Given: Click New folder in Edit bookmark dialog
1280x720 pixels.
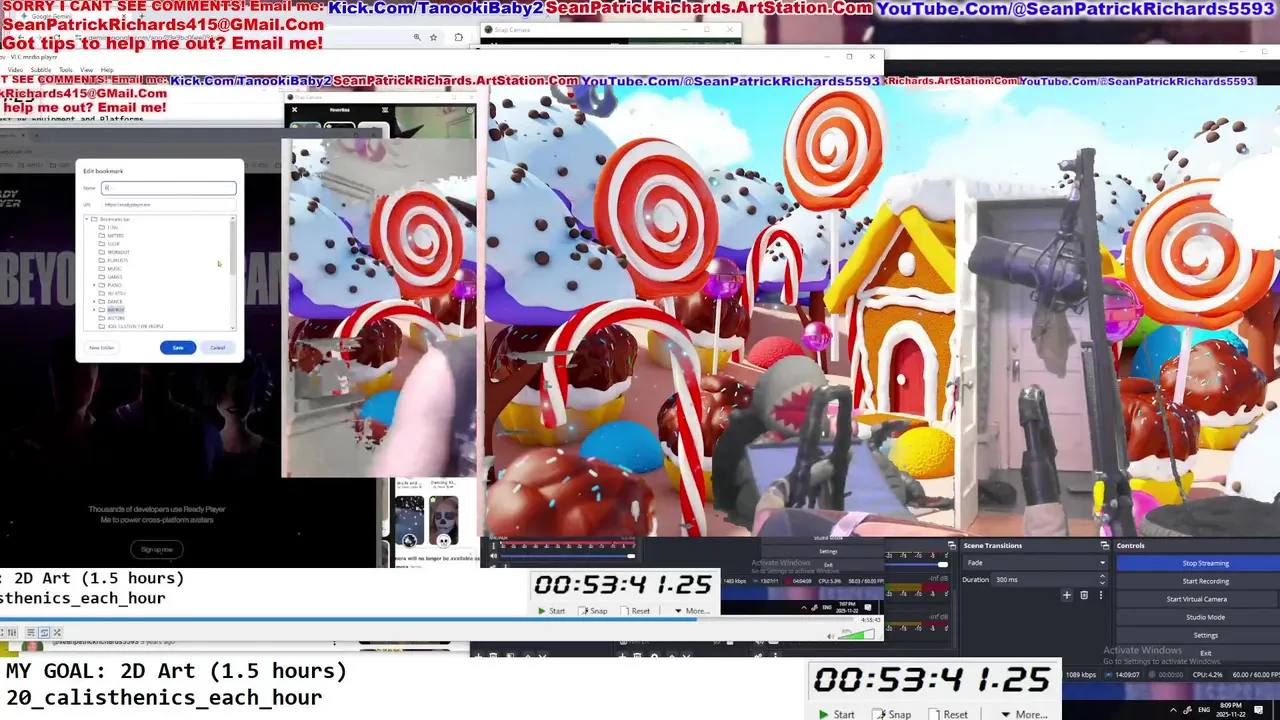Looking at the screenshot, I should click(x=102, y=347).
